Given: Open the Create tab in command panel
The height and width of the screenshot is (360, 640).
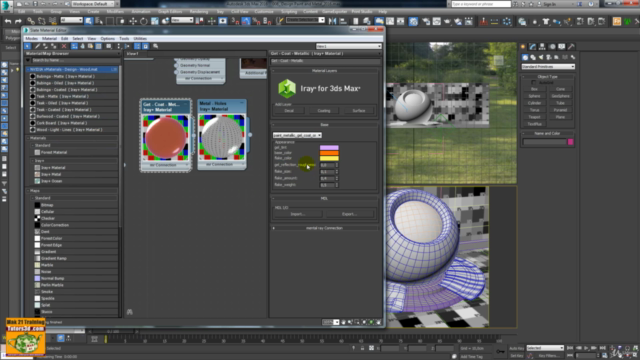Looking at the screenshot, I should pyautogui.click(x=523, y=47).
